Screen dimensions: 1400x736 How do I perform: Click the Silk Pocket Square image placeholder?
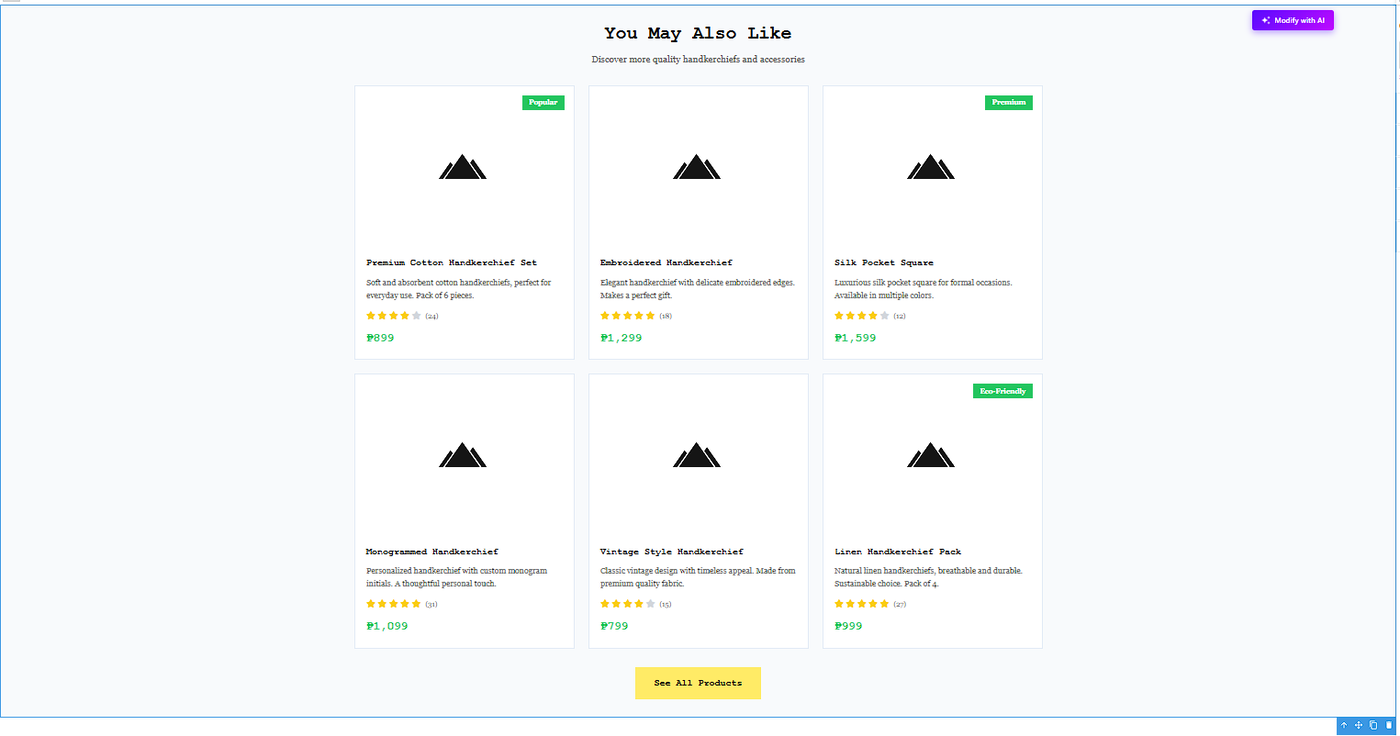click(x=931, y=167)
